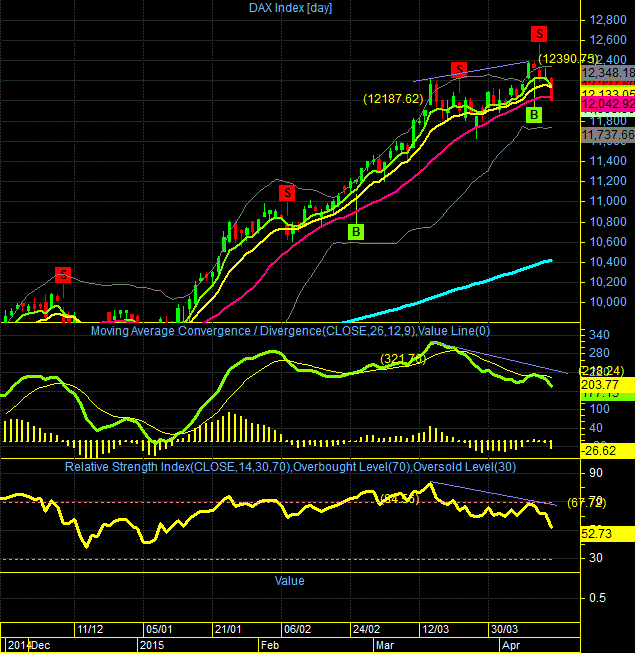Click the 2015 year label

point(152,646)
